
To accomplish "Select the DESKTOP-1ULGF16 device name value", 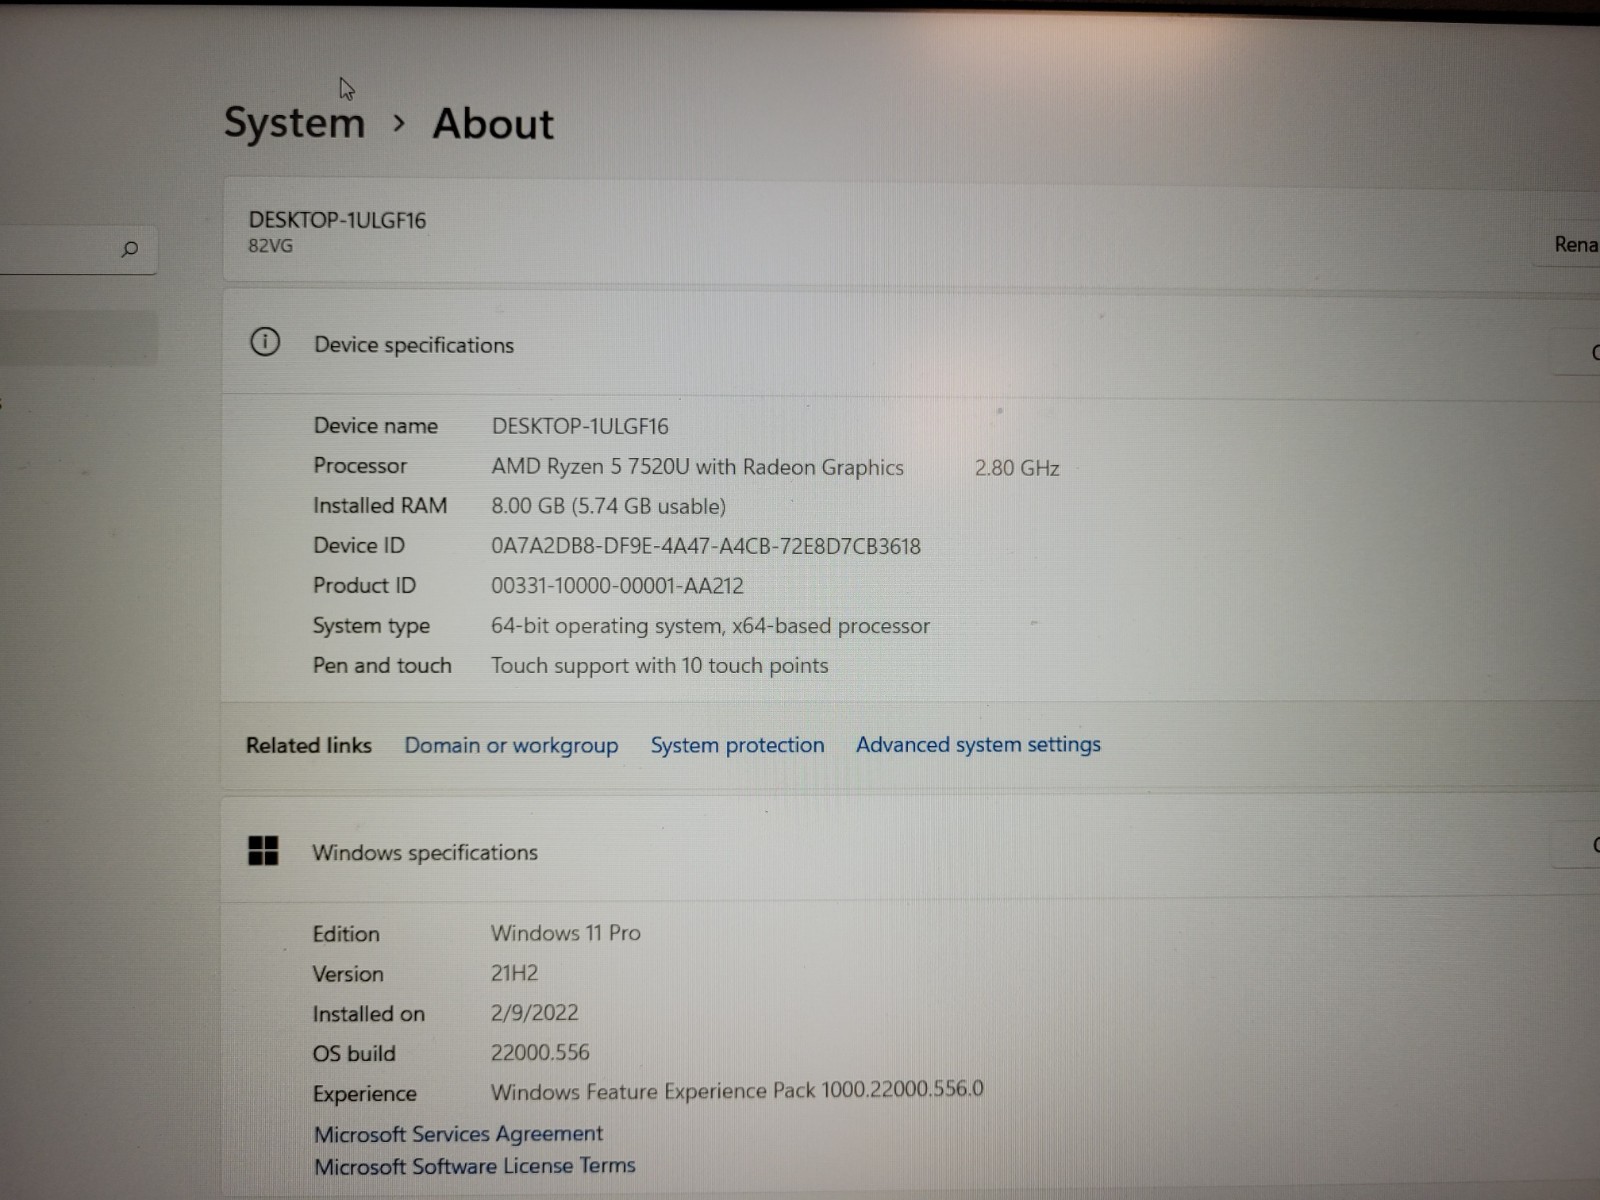I will (x=580, y=426).
